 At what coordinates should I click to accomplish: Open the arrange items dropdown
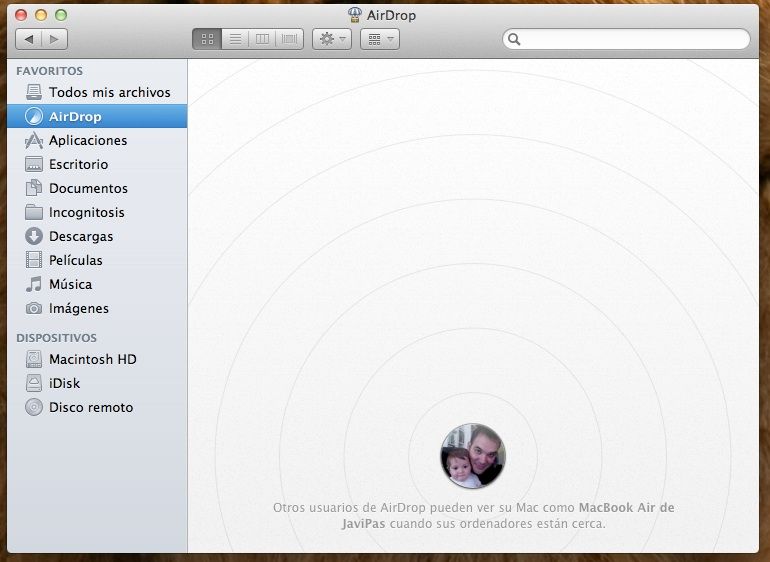(379, 39)
